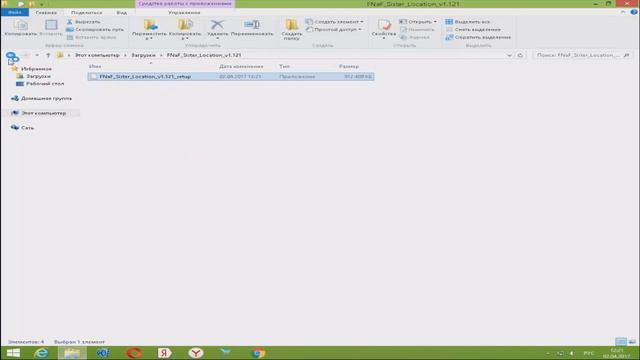Click the search magnifier icon
The height and width of the screenshot is (360, 640).
[x=627, y=55]
